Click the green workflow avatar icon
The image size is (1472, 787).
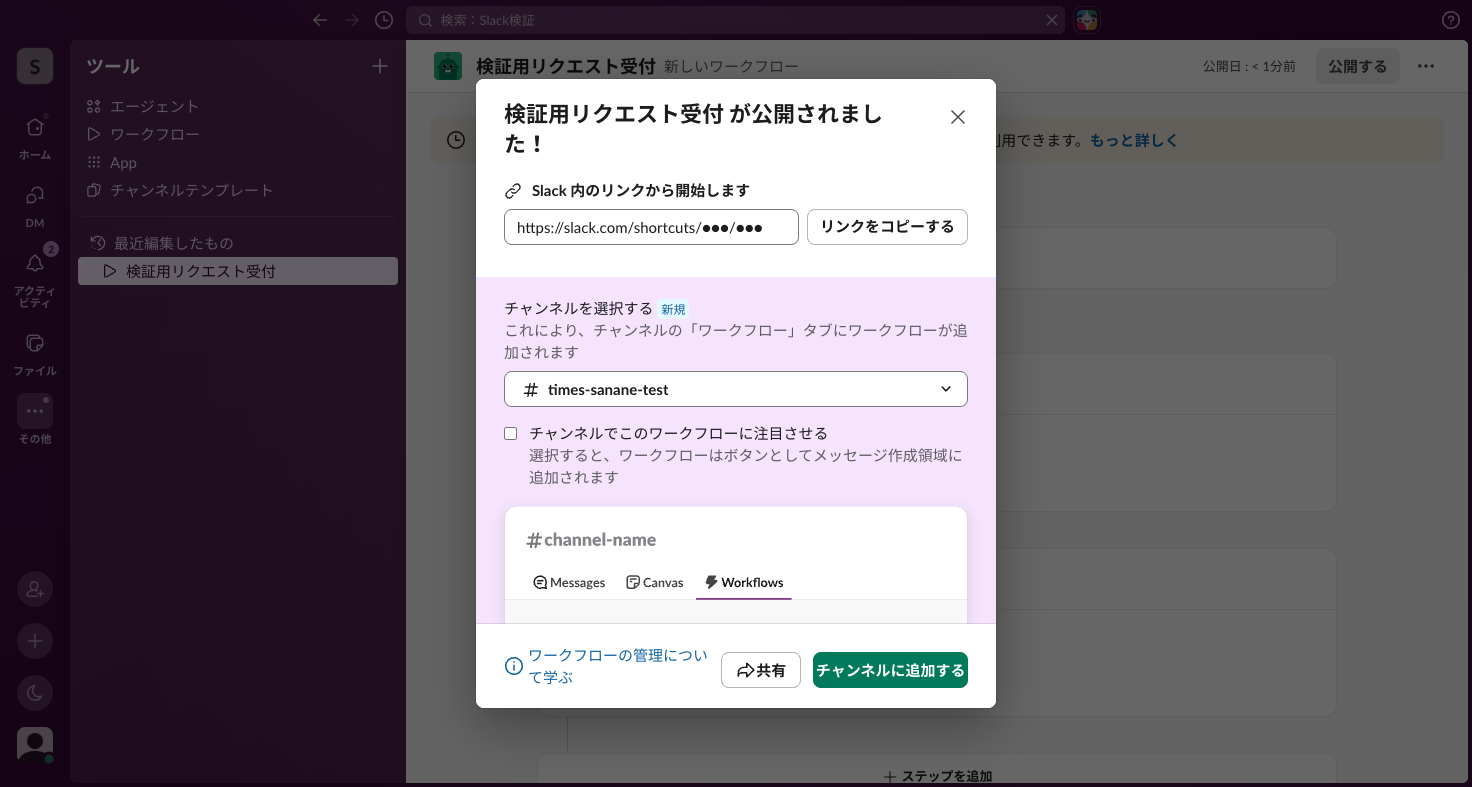[448, 66]
